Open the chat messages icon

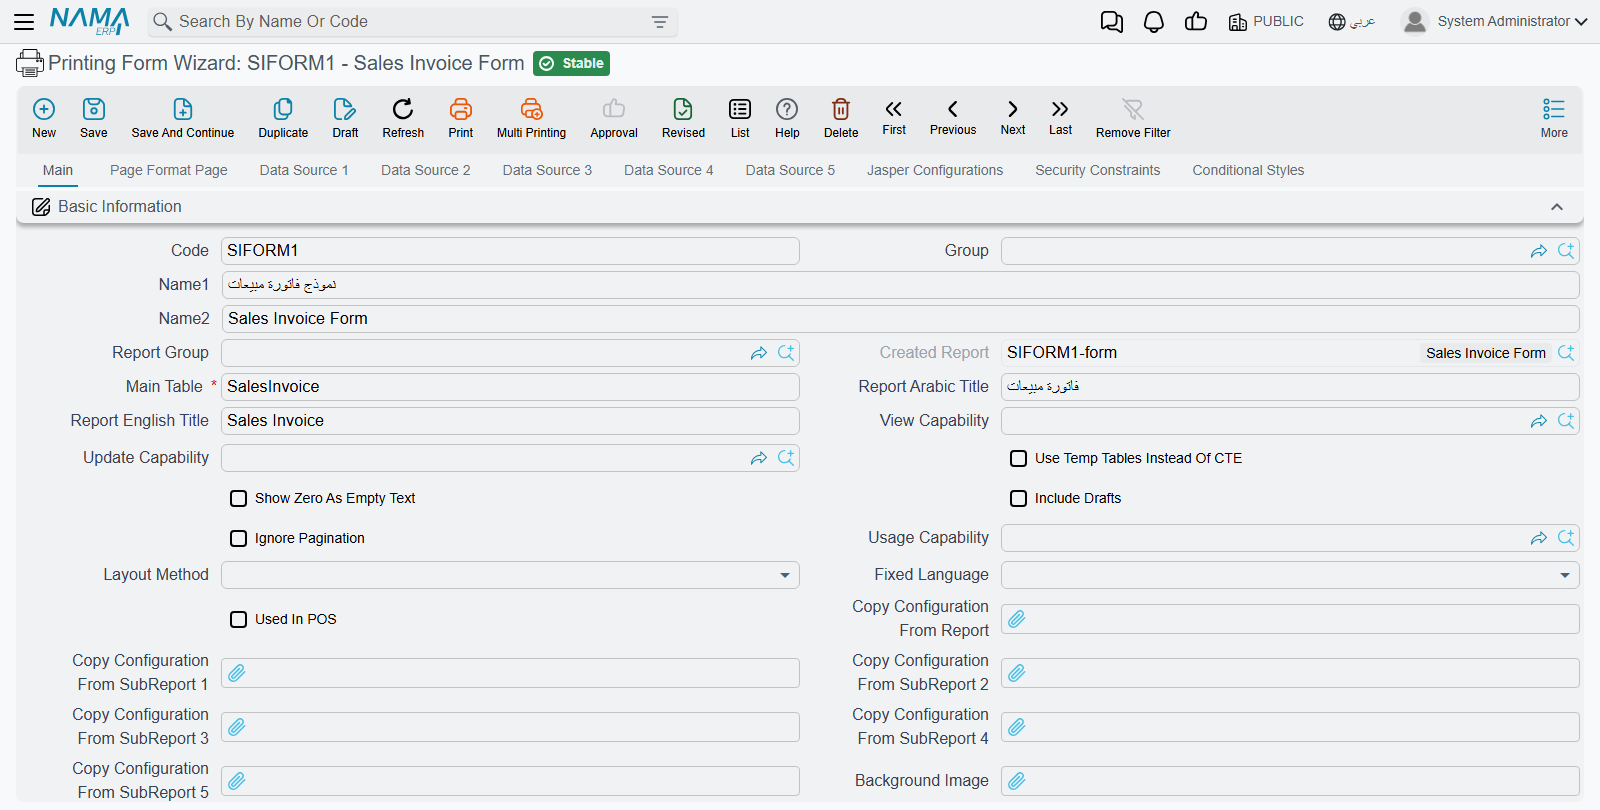[1112, 22]
